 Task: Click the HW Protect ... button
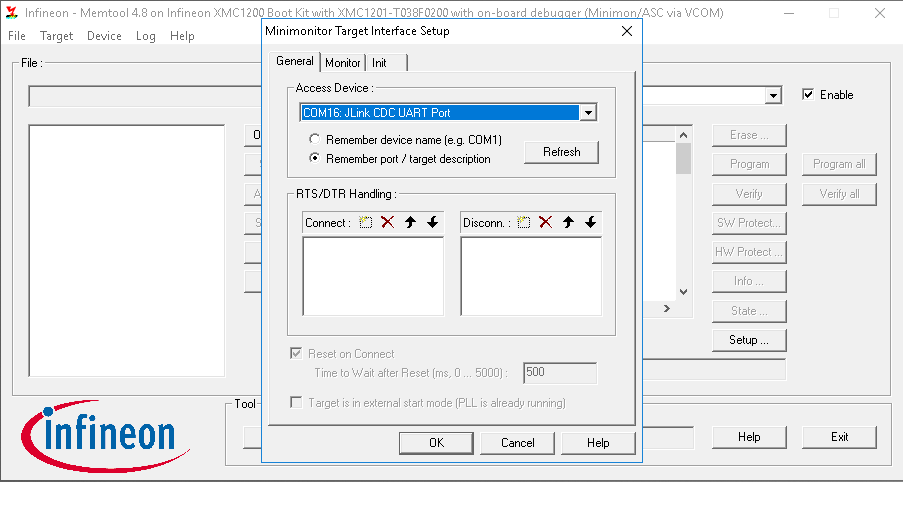[x=749, y=252]
